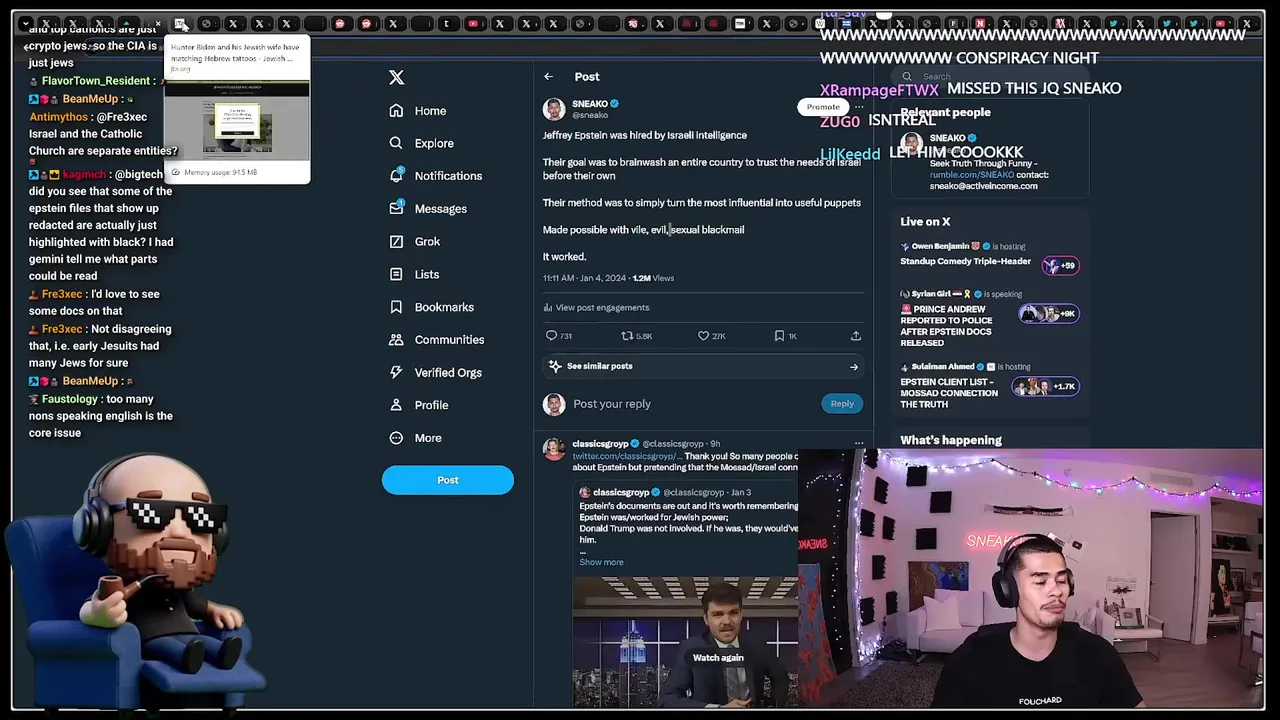
Task: Click the Profile person icon
Action: 396,405
